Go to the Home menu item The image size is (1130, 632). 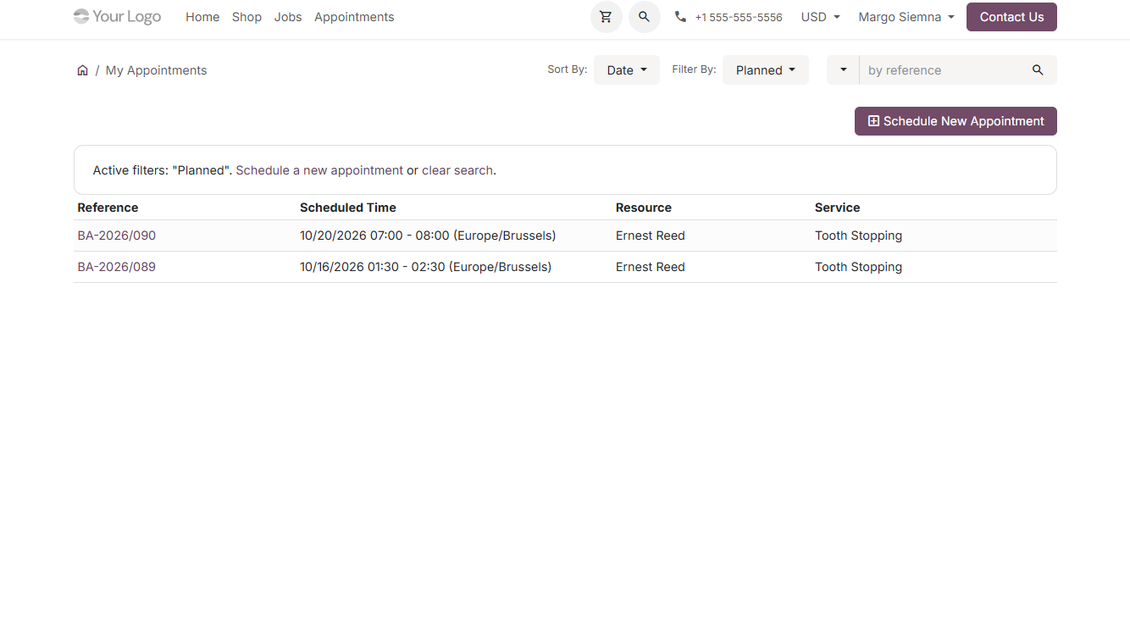pos(203,17)
